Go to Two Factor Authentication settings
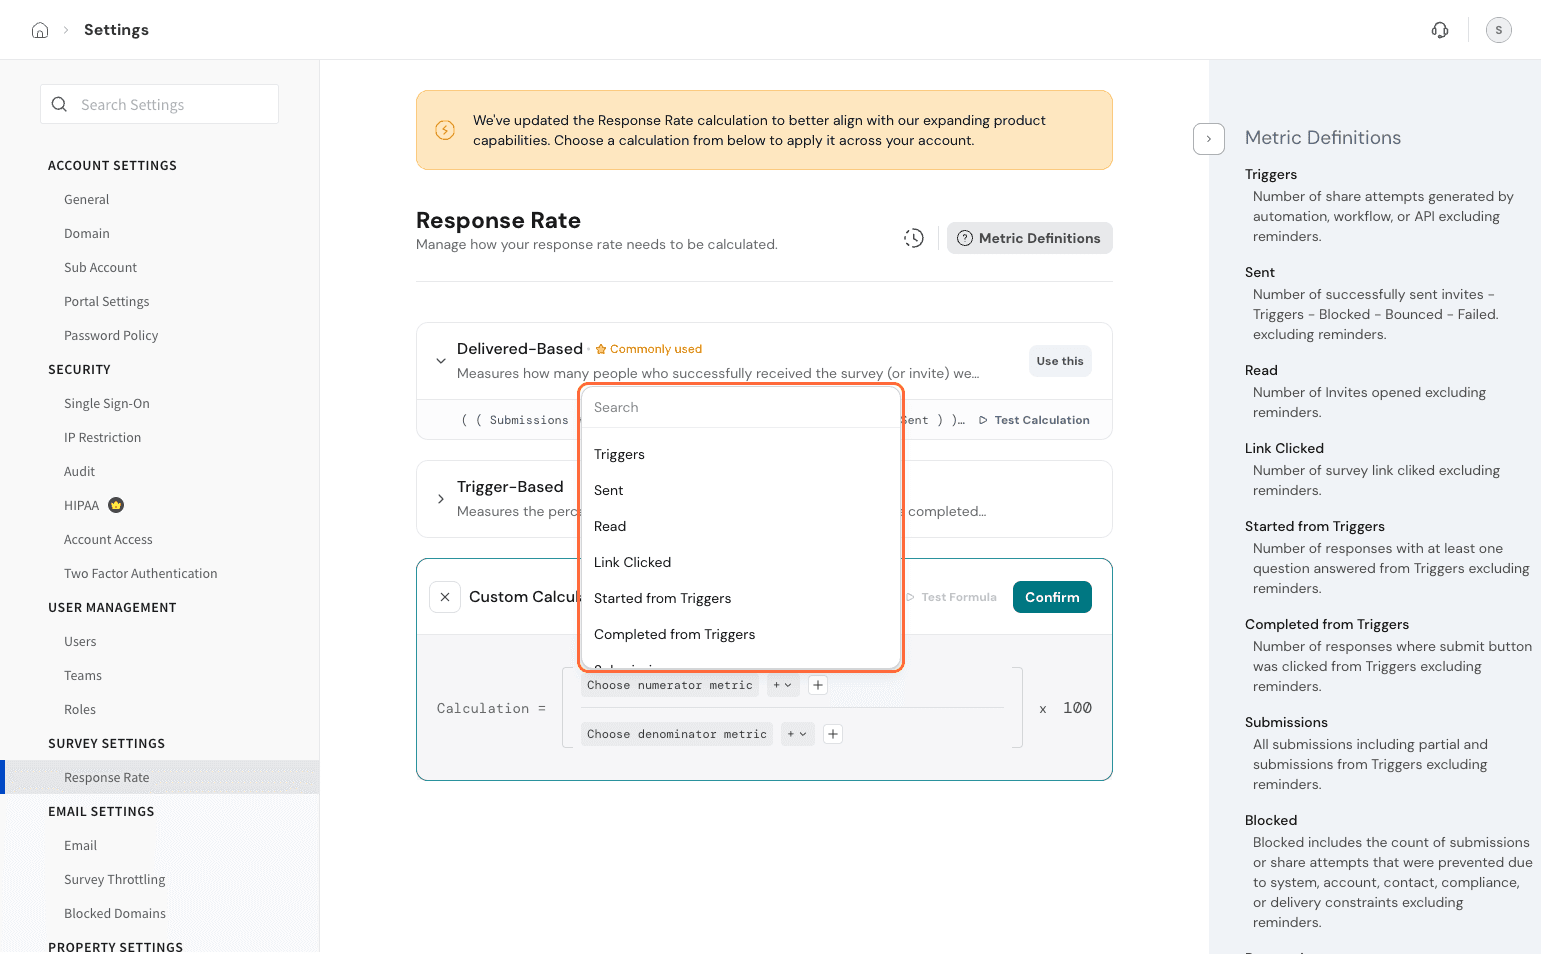Image resolution: width=1541 pixels, height=962 pixels. click(x=140, y=573)
